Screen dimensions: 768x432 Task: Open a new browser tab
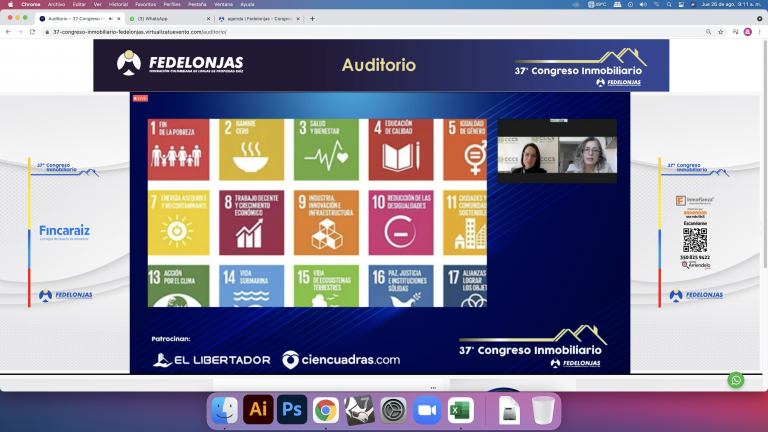point(312,19)
